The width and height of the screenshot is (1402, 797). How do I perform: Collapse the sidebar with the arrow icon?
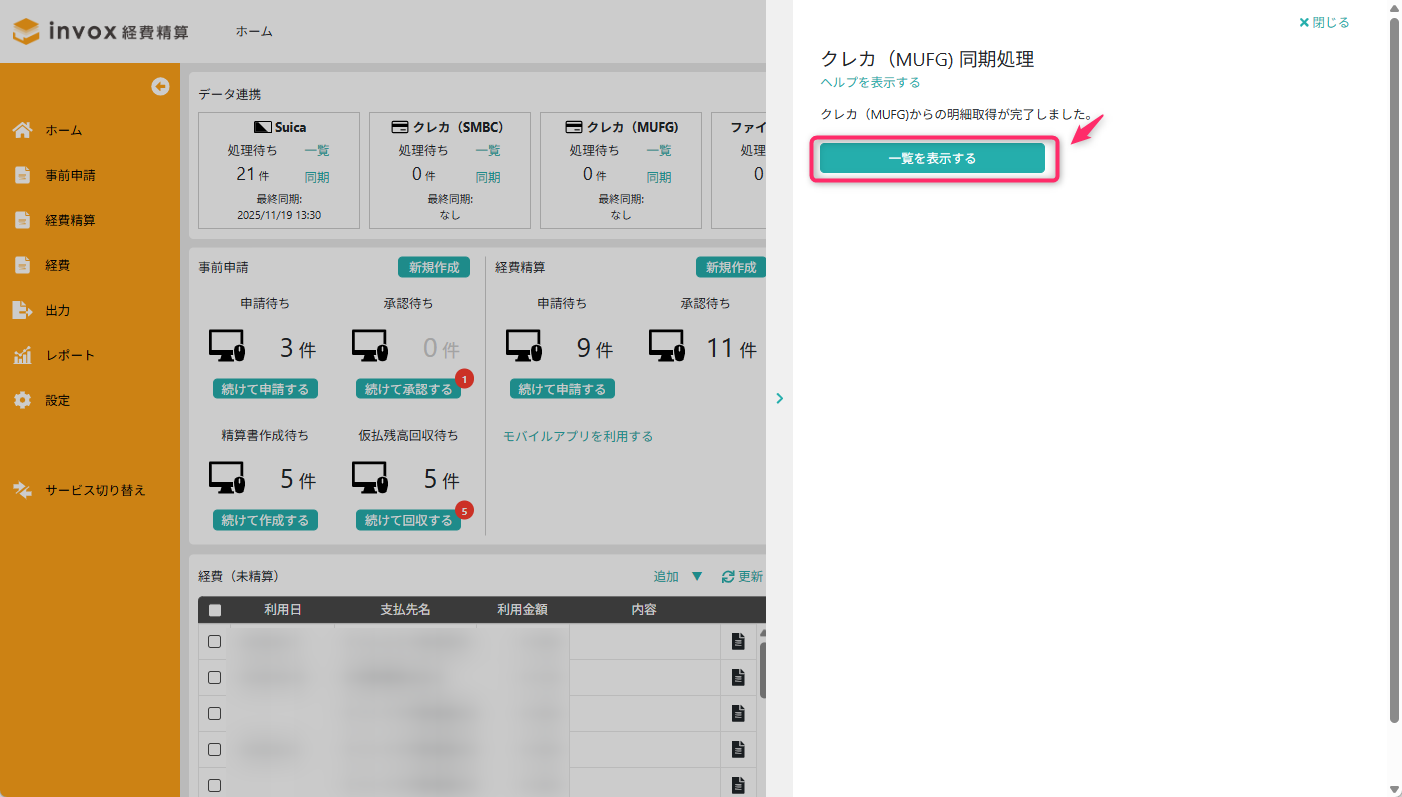pos(160,87)
